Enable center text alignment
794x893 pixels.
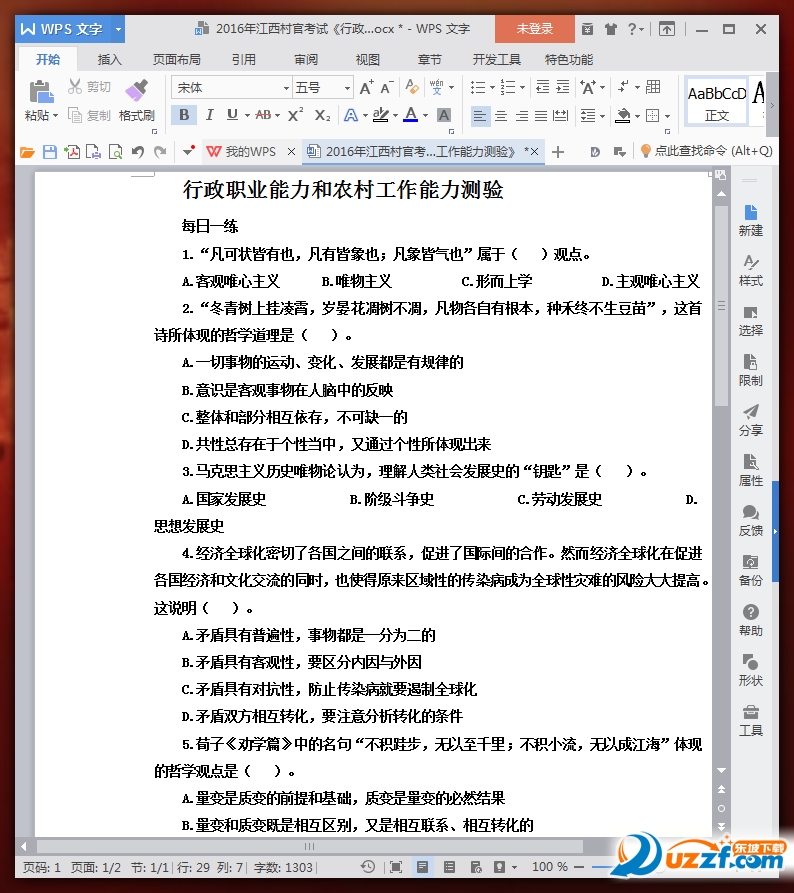click(x=501, y=116)
